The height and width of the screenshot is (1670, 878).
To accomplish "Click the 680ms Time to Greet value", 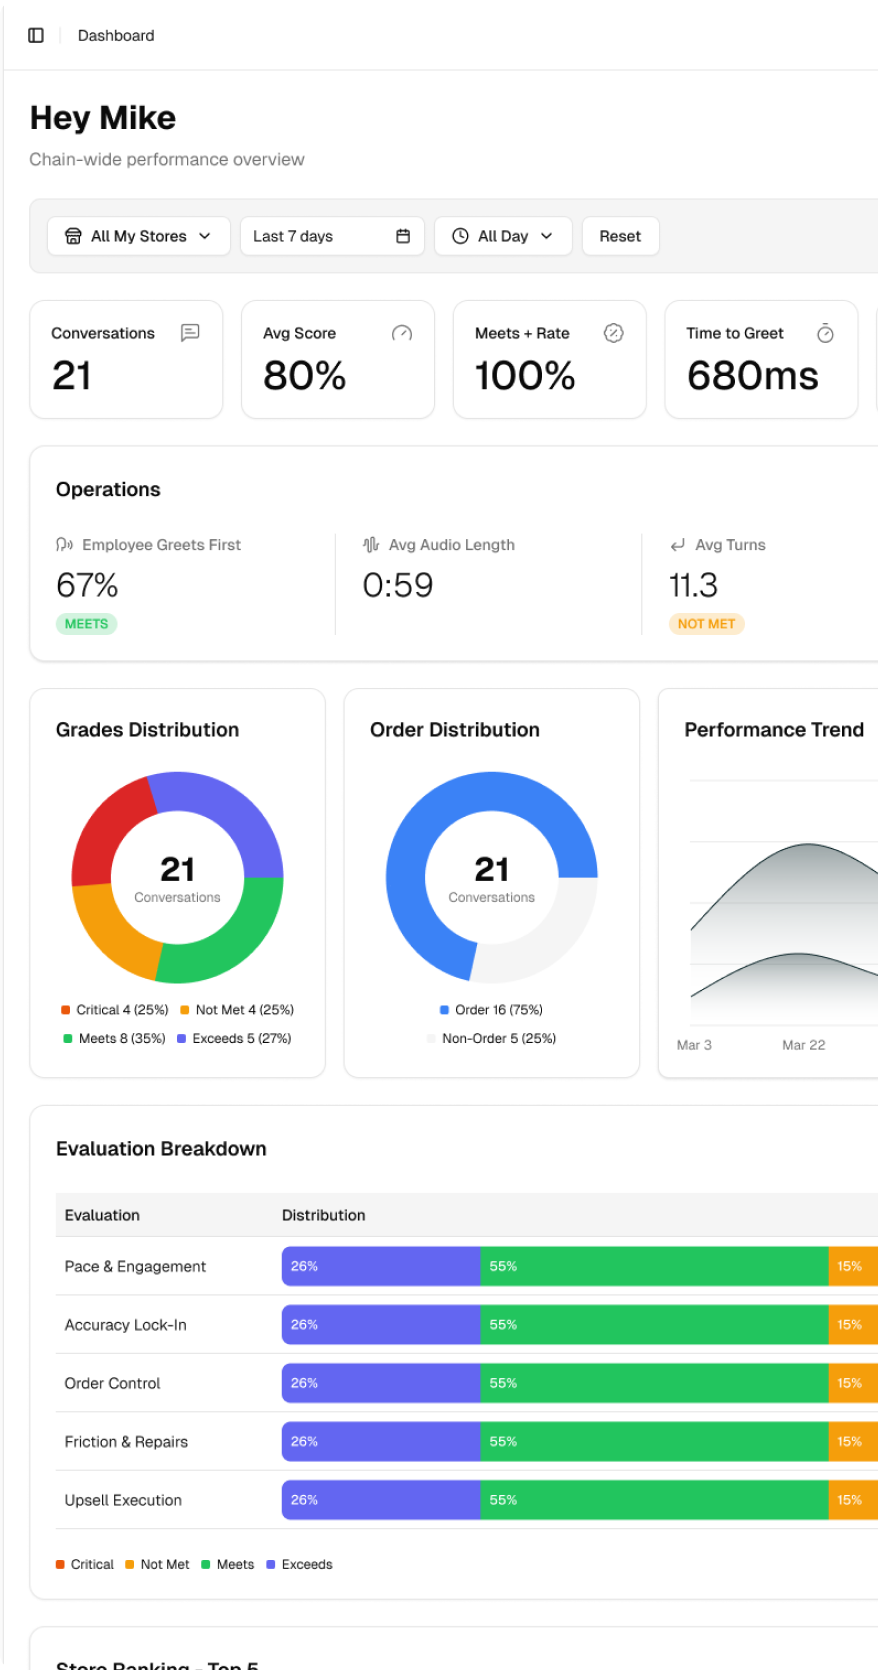I will point(753,376).
